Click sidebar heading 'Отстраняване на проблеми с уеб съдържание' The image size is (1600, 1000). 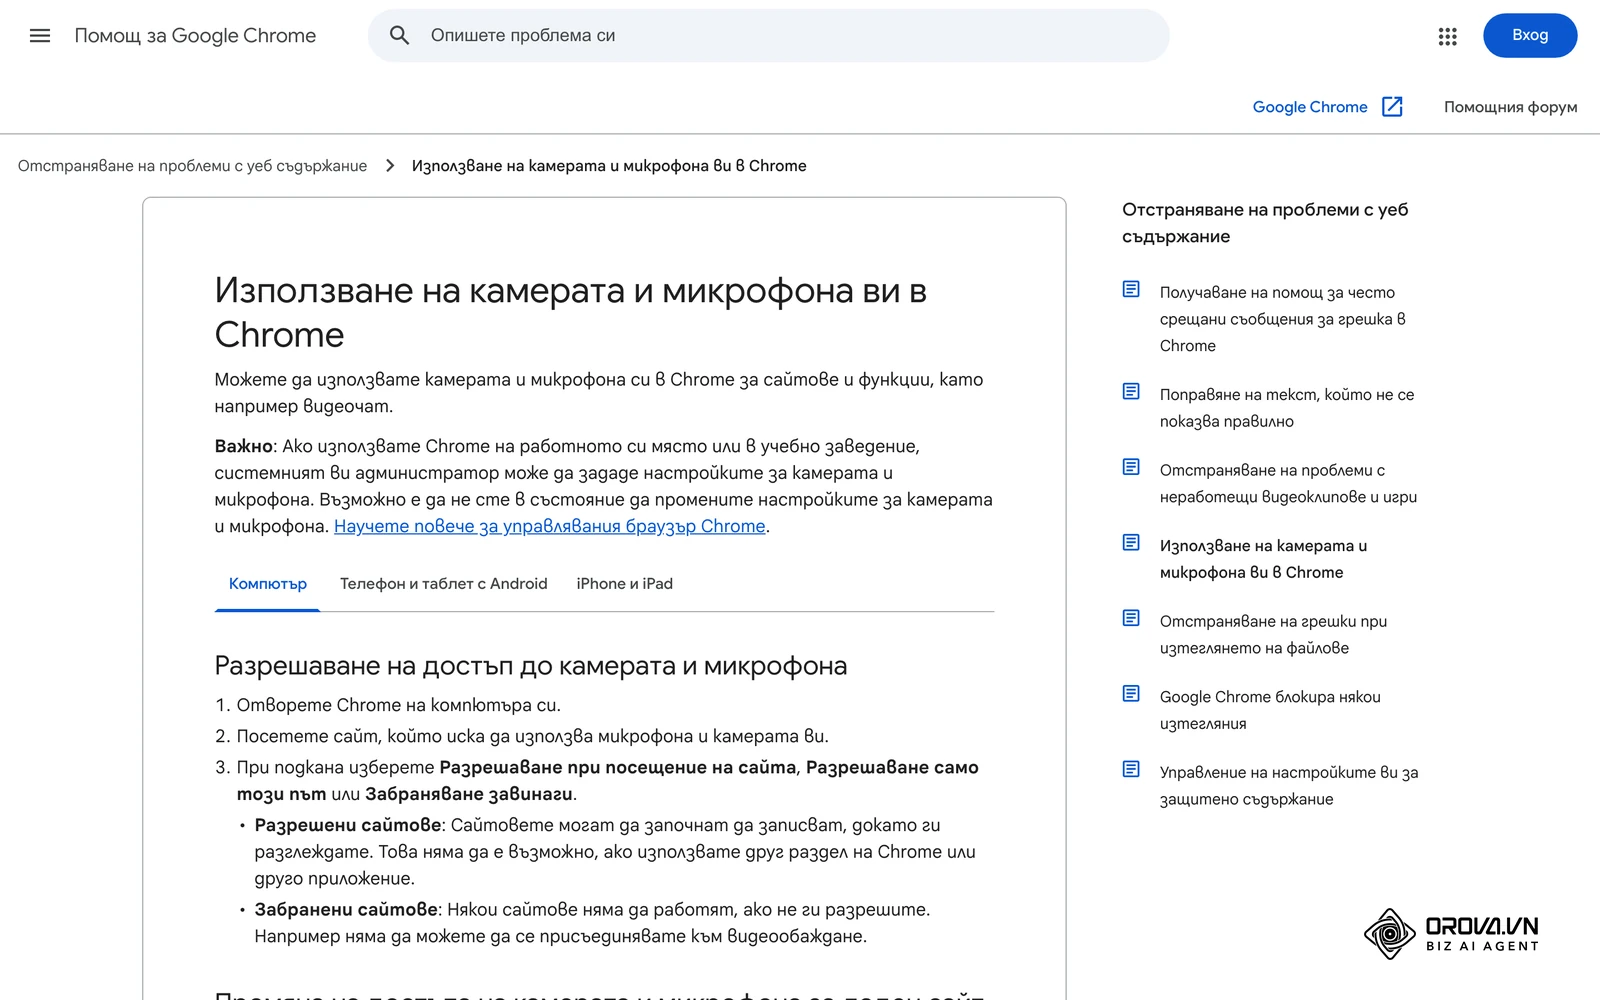1265,223
